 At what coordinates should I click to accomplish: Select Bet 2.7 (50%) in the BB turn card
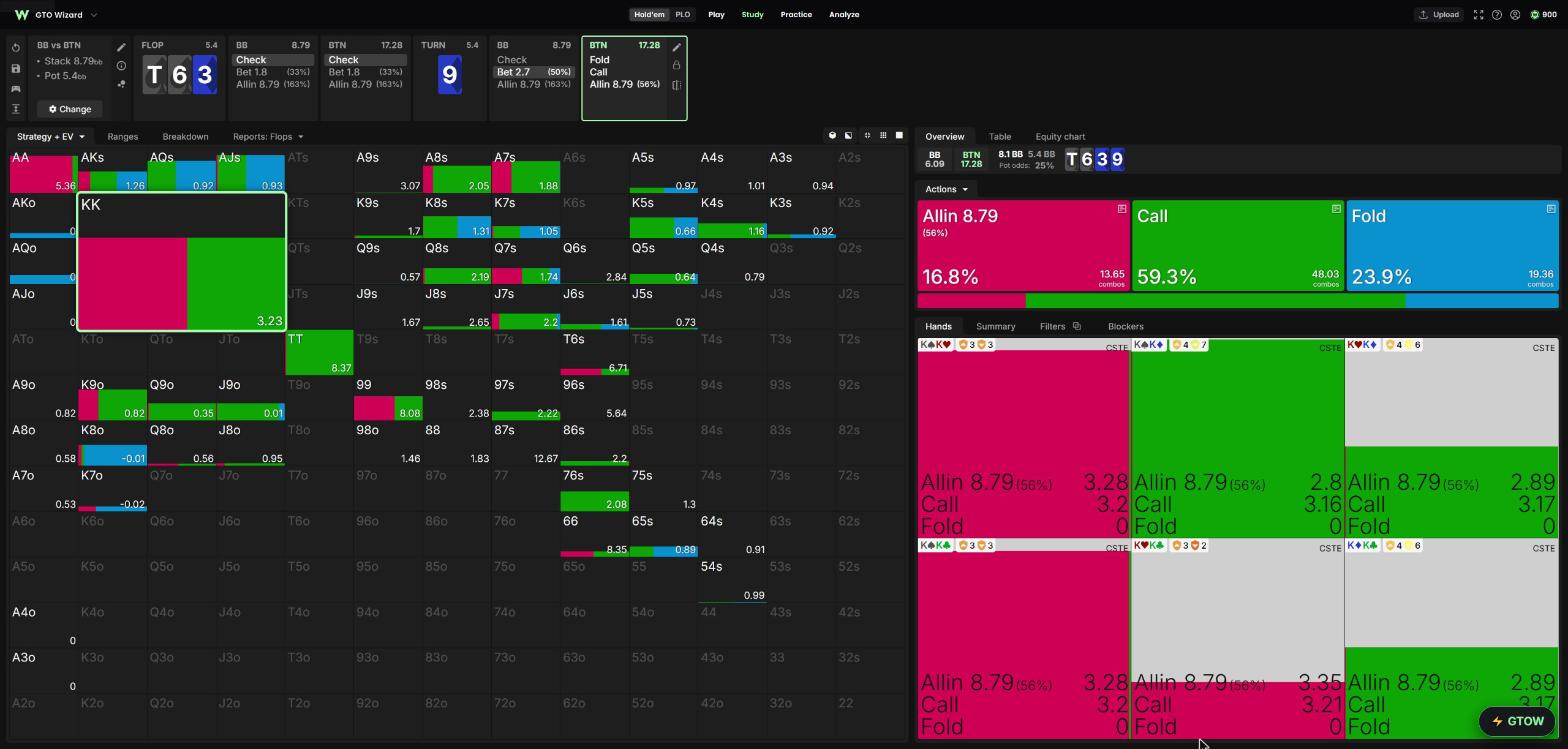tap(534, 72)
